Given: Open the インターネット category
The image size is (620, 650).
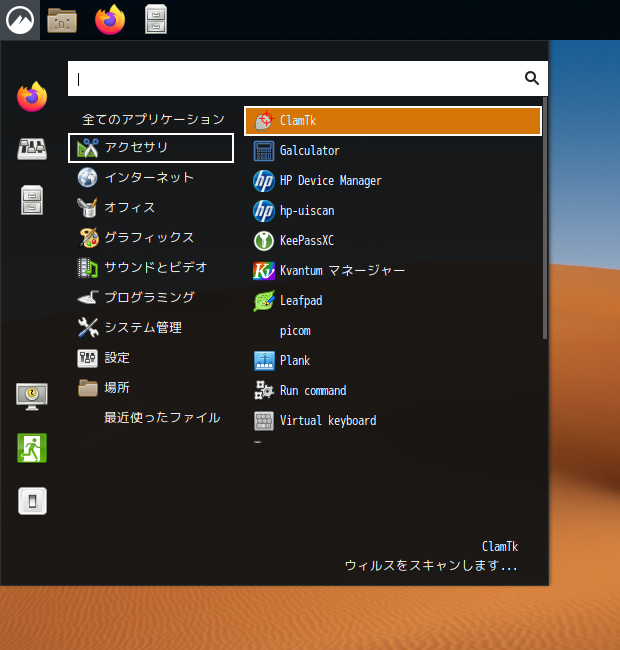Looking at the screenshot, I should click(x=152, y=177).
